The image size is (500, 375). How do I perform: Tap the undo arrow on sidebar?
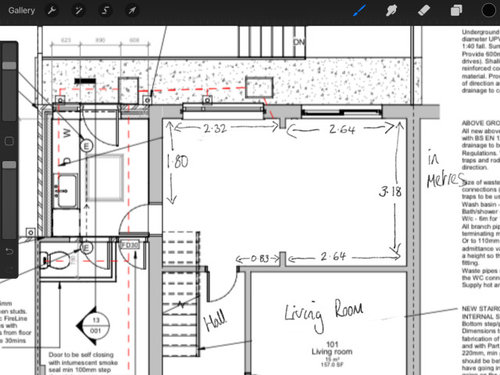(9, 251)
